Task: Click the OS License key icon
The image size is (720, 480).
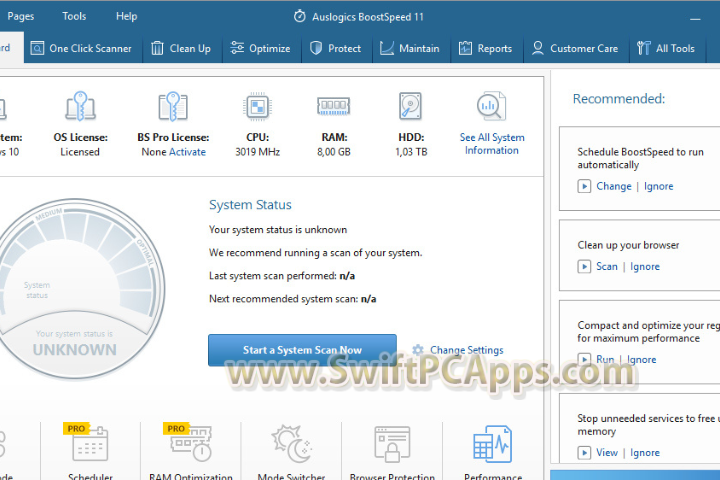Action: pos(80,106)
